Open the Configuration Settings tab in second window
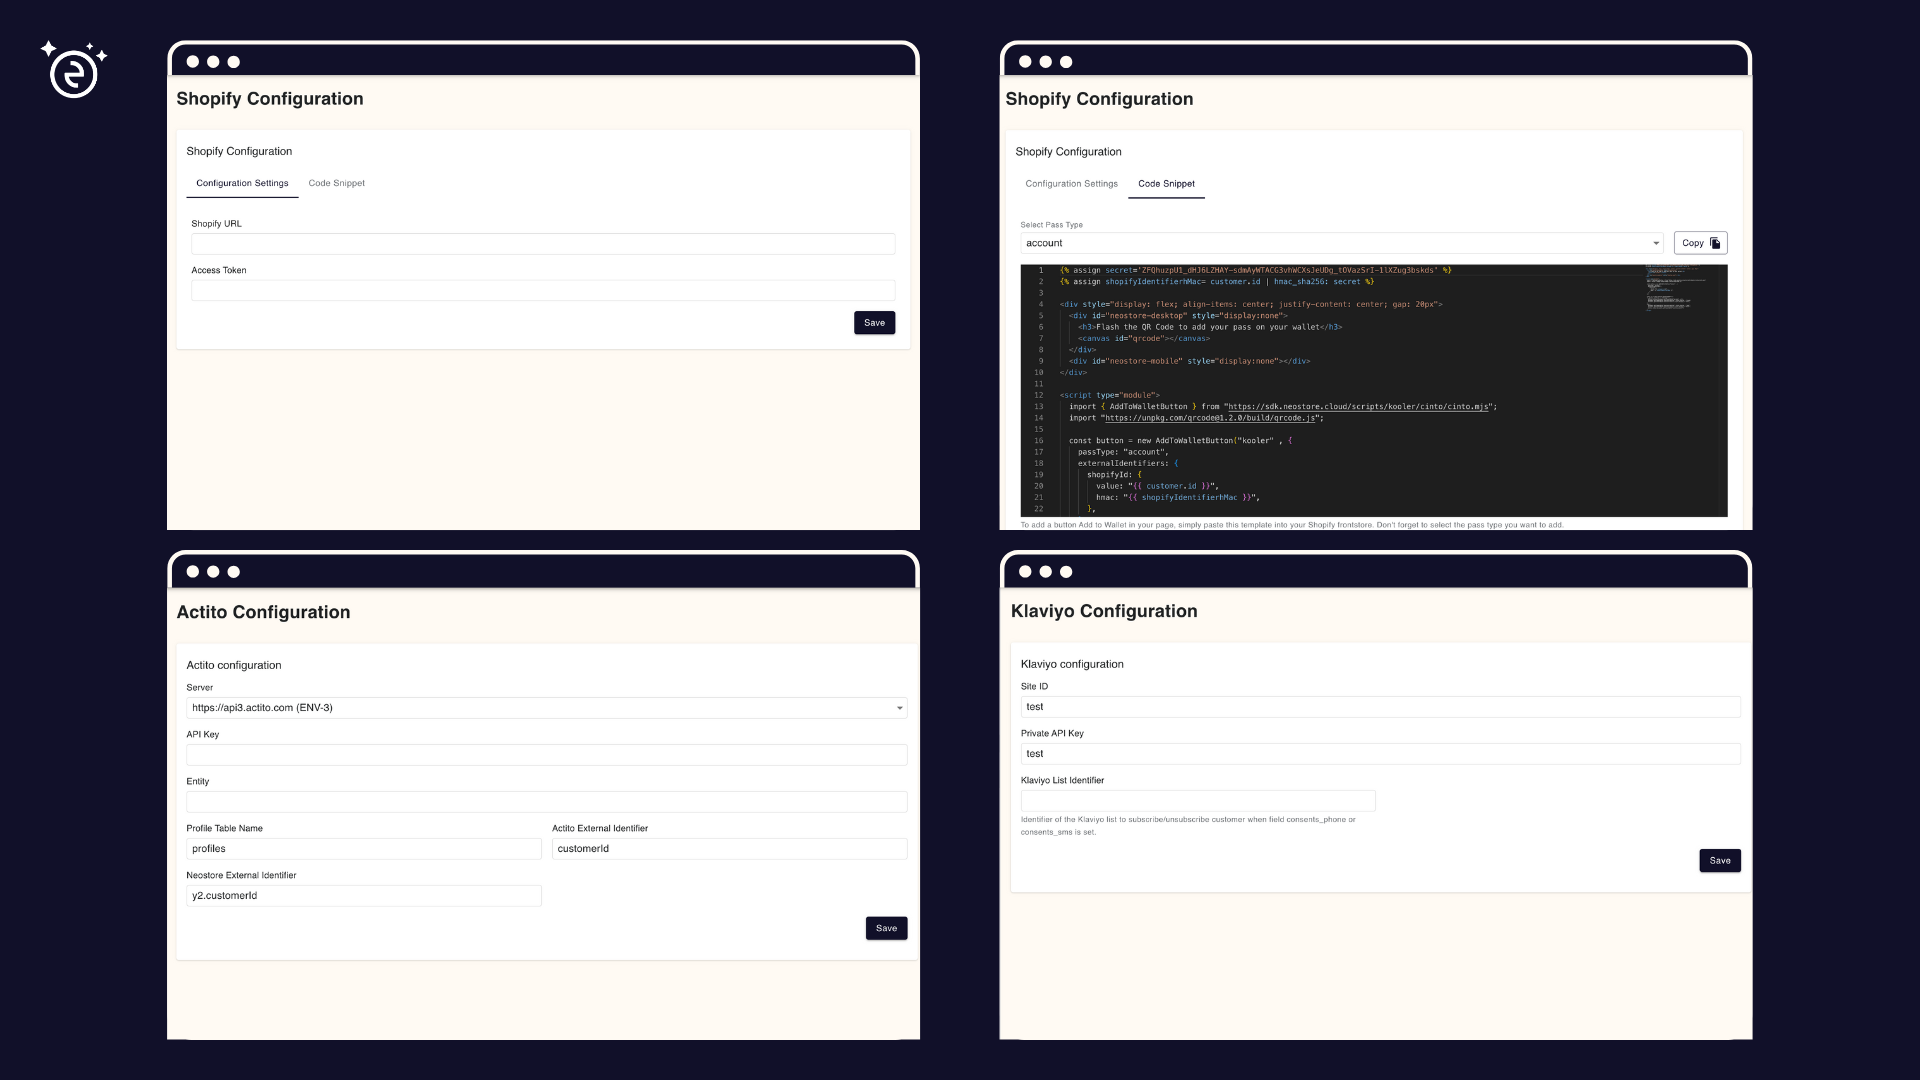 pos(1071,183)
